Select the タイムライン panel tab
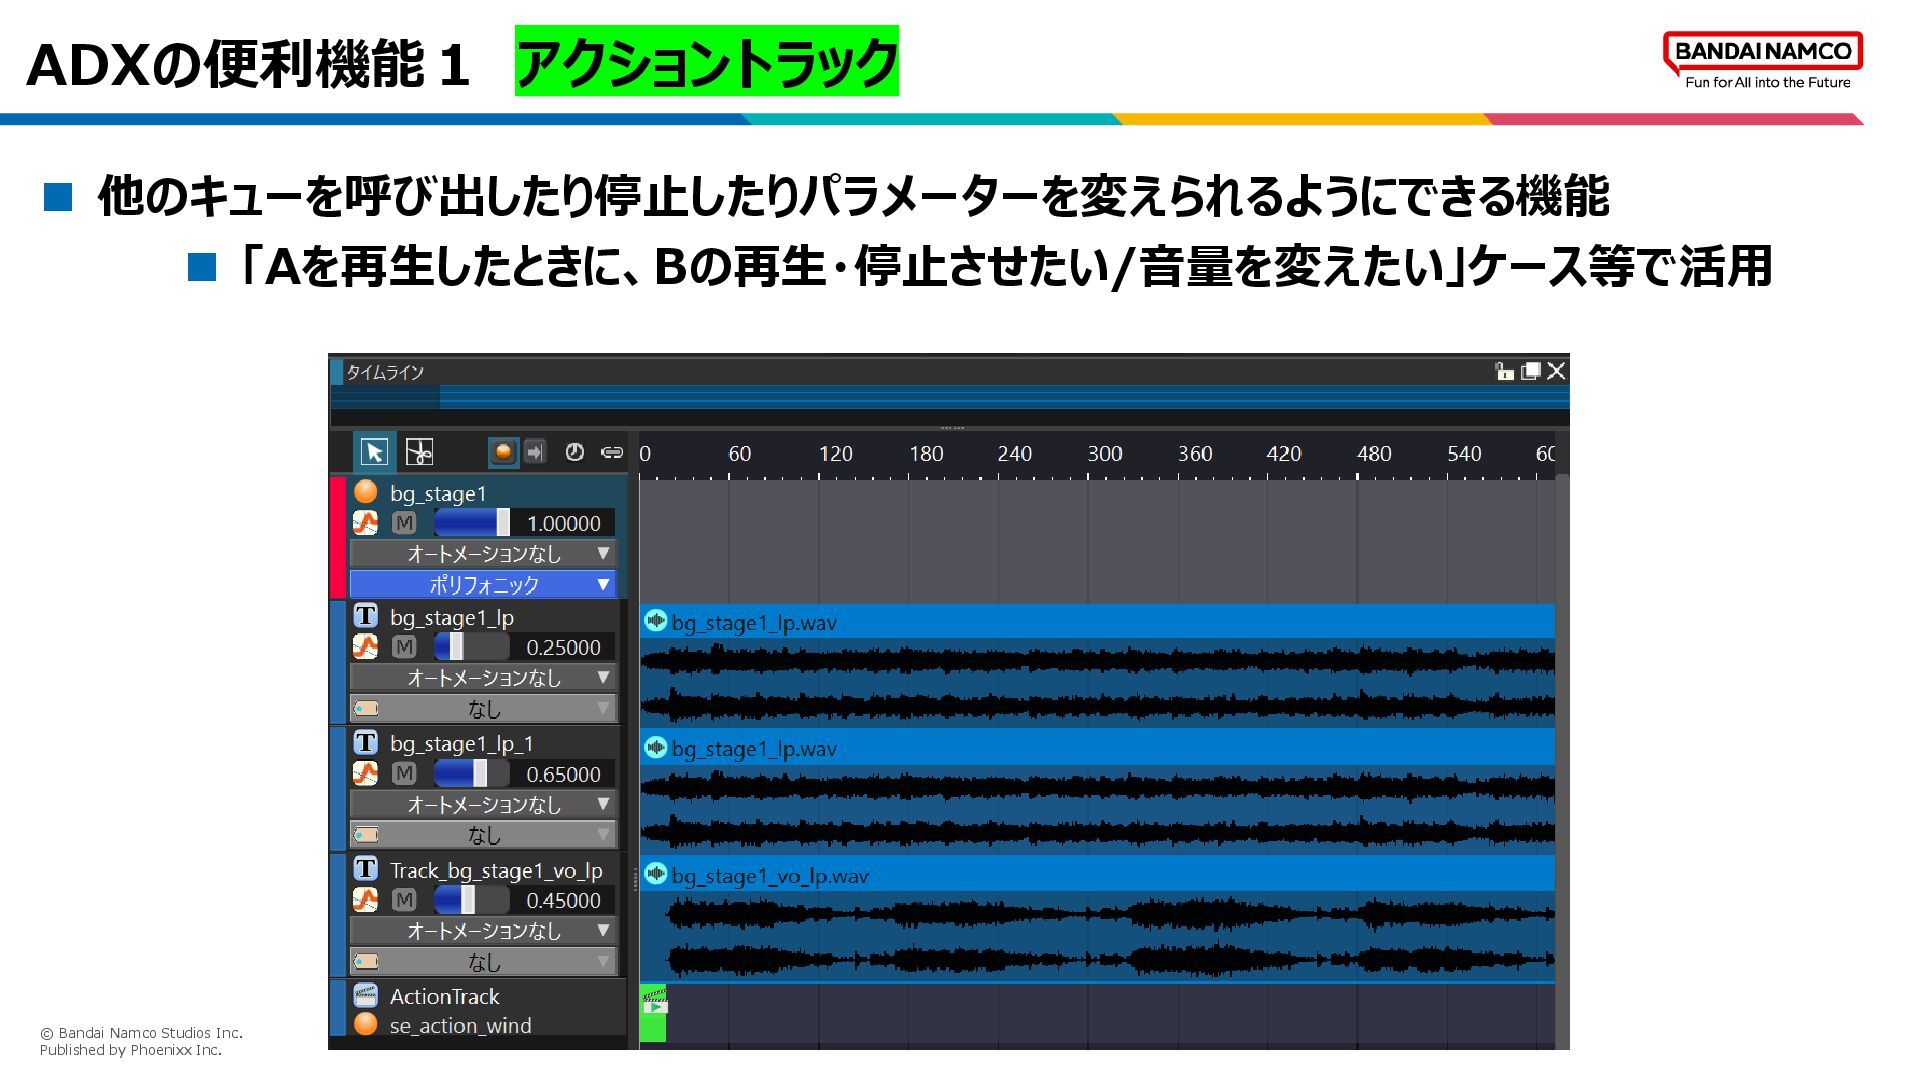 [x=385, y=372]
